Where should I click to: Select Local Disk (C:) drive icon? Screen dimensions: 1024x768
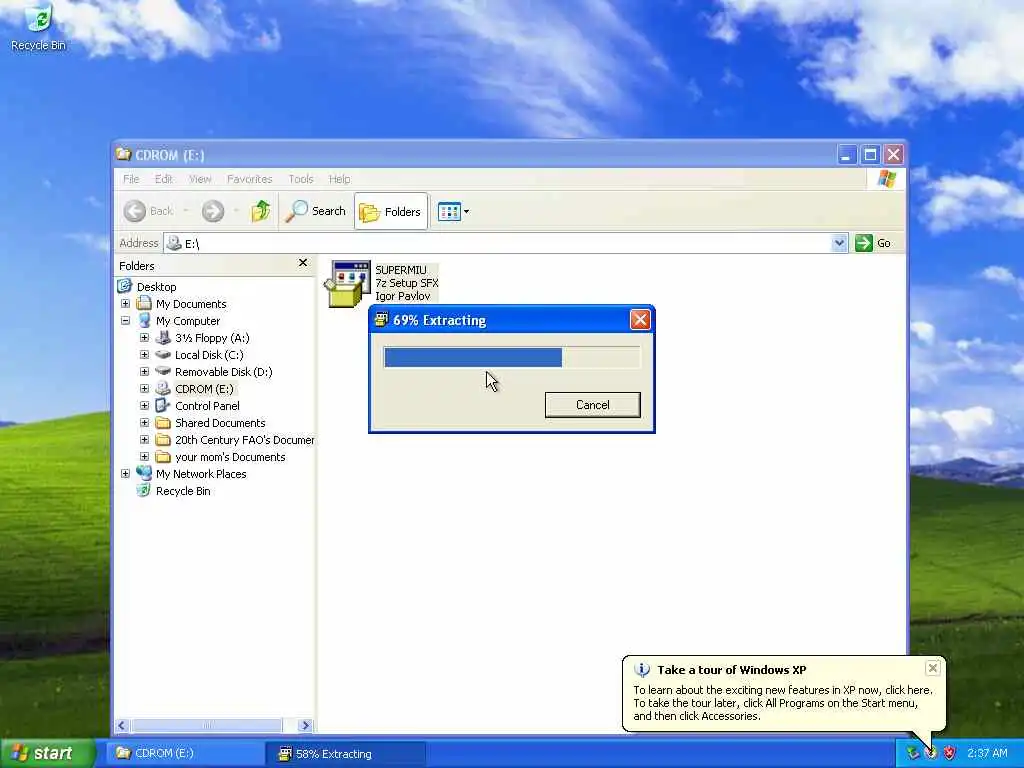coord(163,355)
